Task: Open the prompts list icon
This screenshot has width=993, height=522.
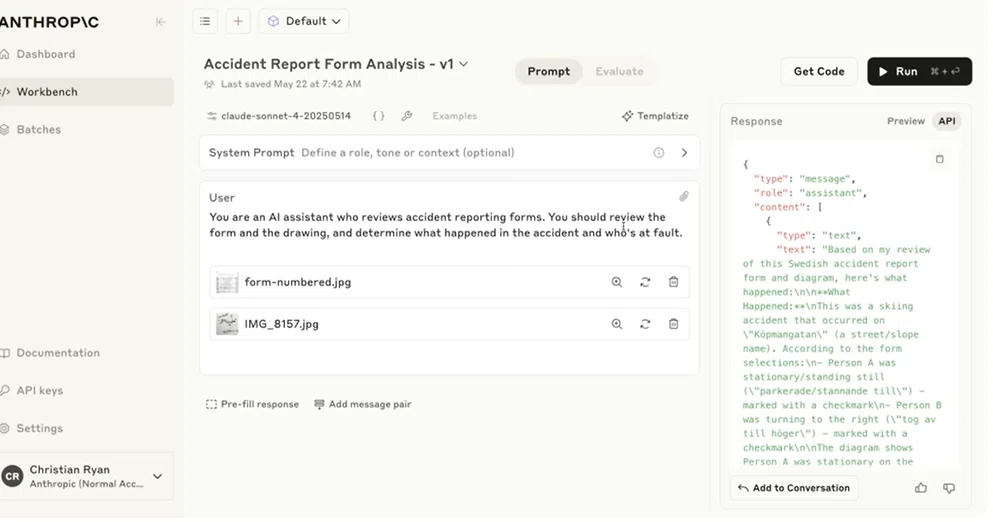Action: (x=205, y=21)
